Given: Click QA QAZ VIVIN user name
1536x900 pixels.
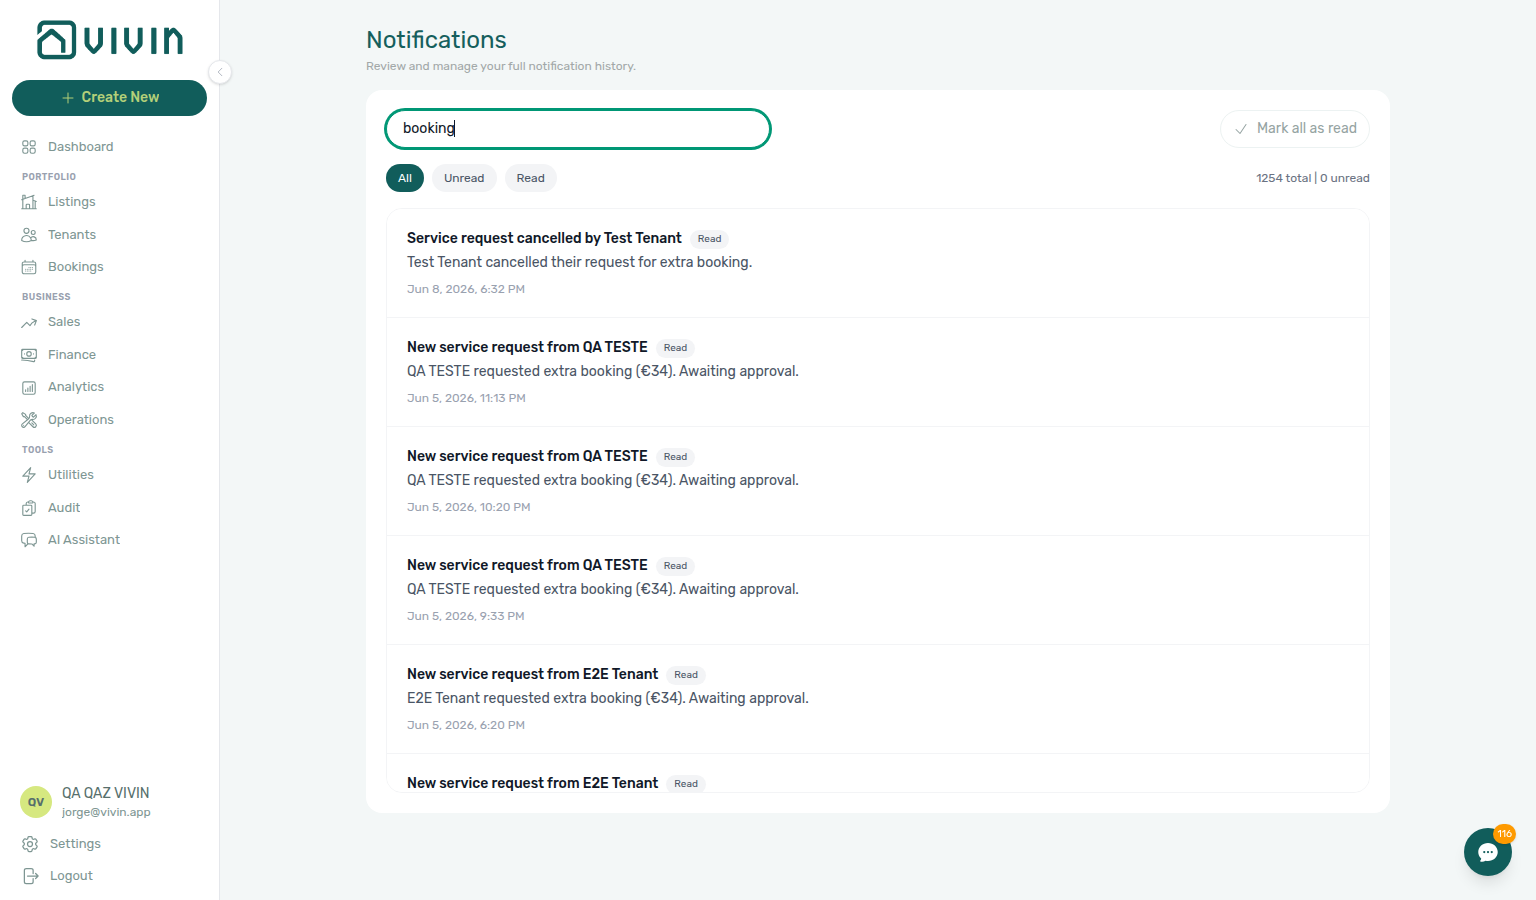Looking at the screenshot, I should (106, 793).
